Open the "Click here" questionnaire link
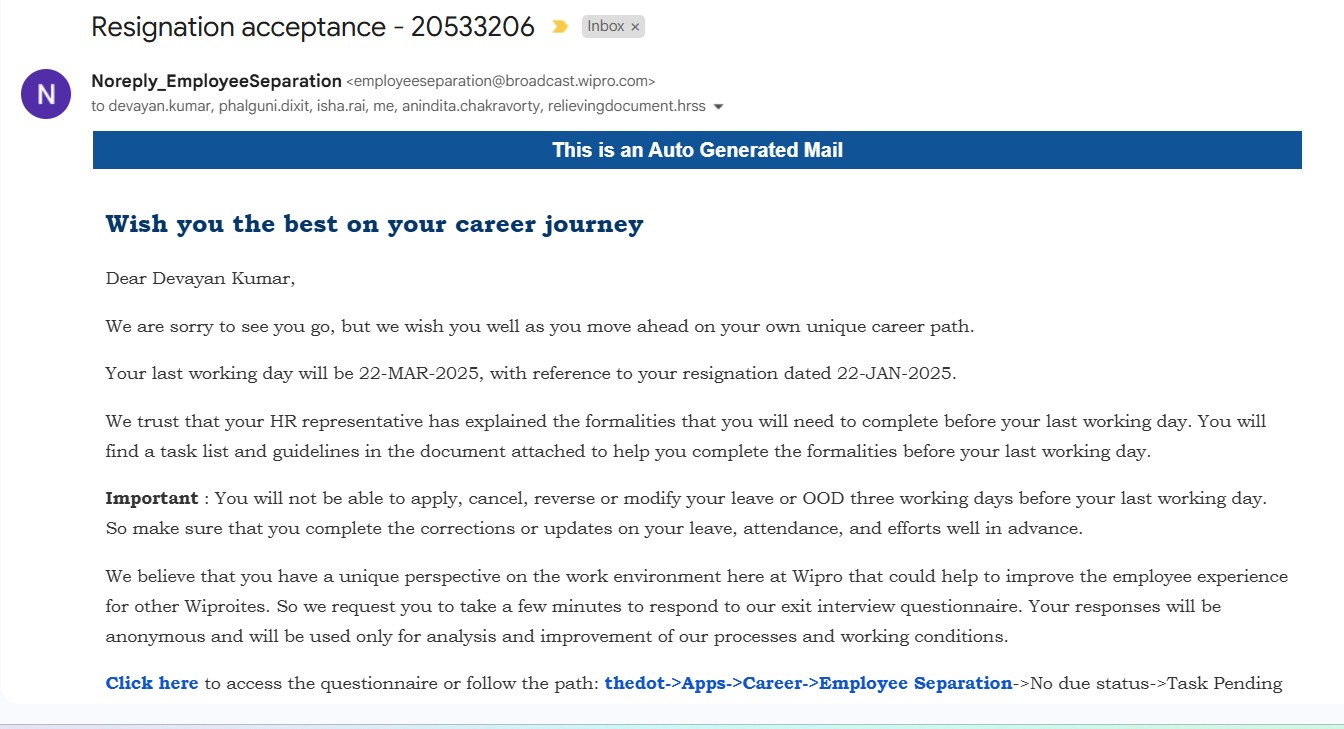This screenshot has height=729, width=1344. tap(152, 683)
